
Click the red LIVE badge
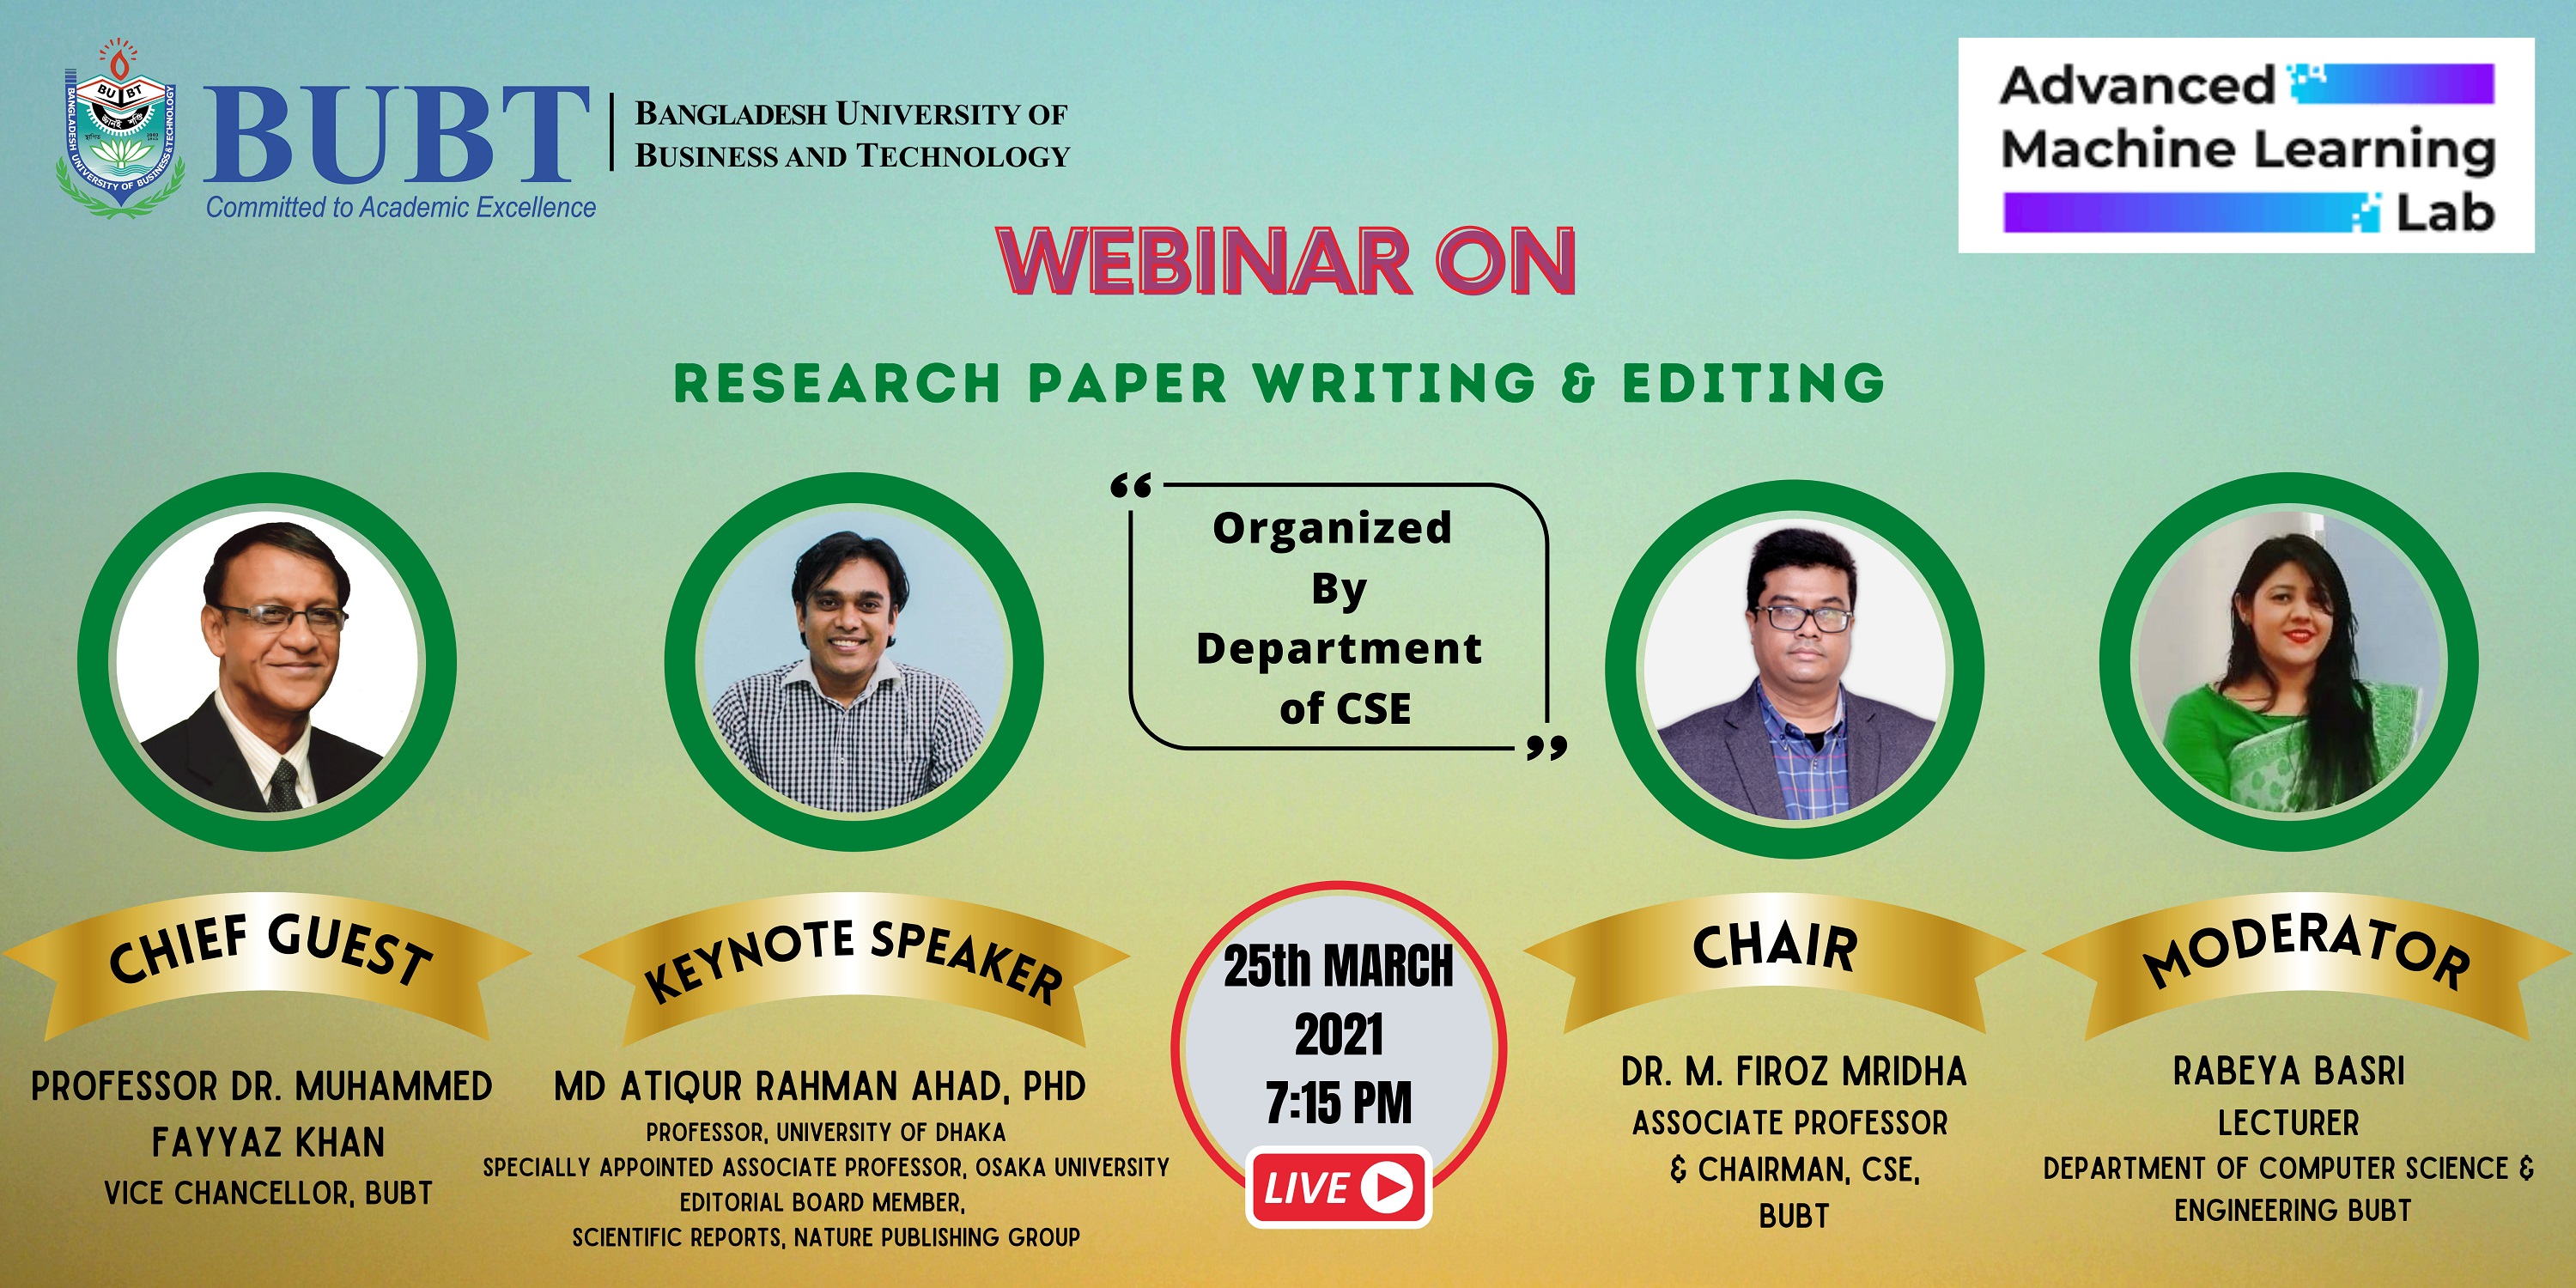(x=1338, y=1188)
